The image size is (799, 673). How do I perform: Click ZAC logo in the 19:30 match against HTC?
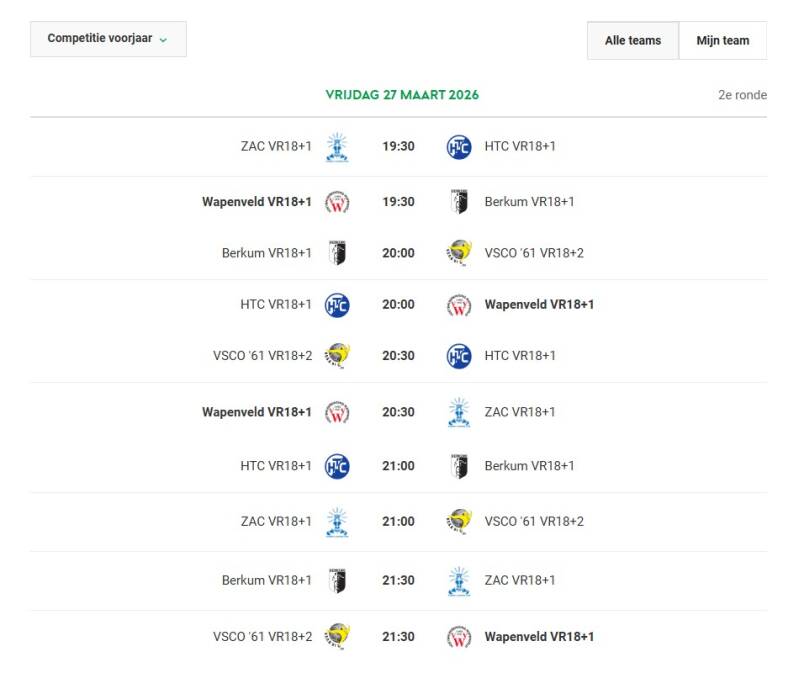pos(337,147)
